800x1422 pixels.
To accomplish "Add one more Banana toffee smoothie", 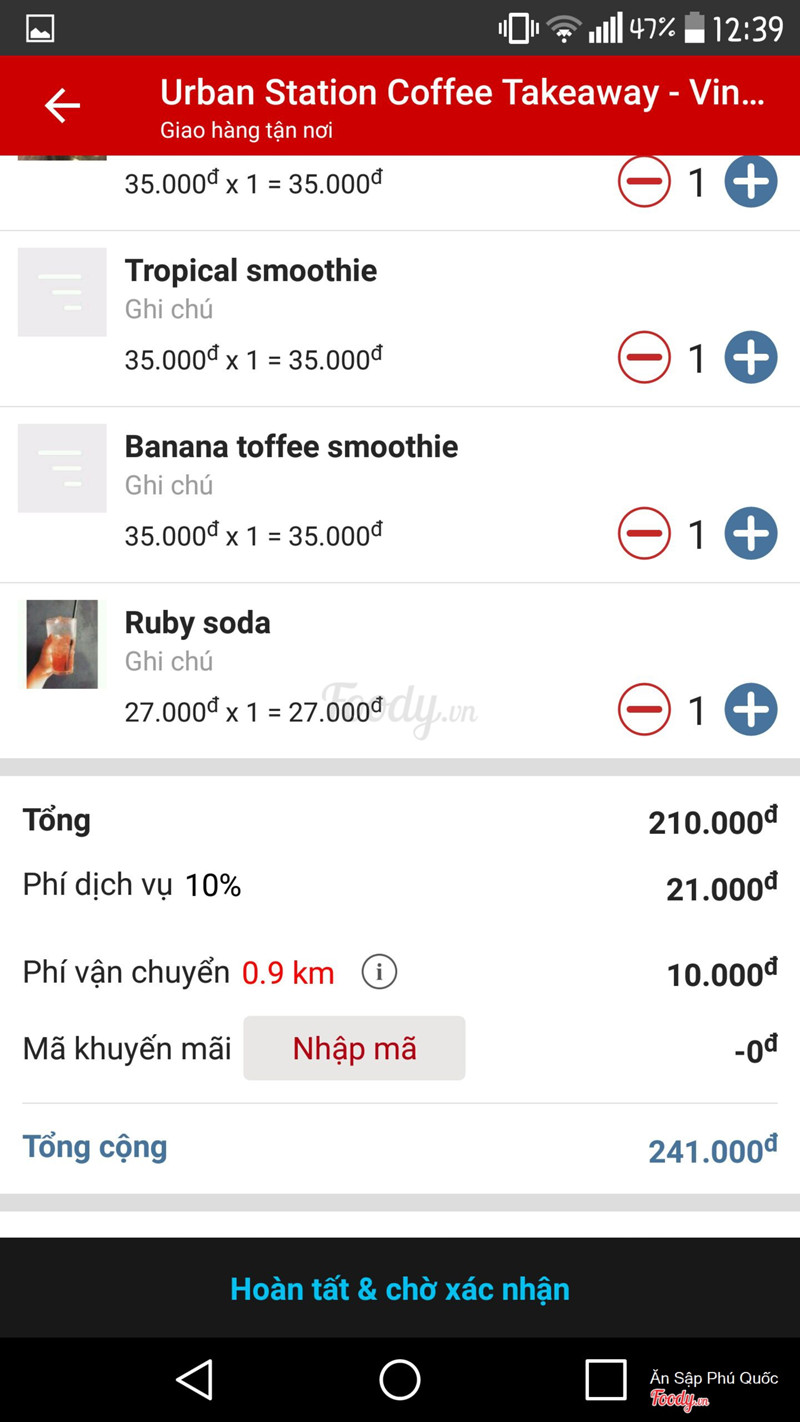I will tap(750, 533).
